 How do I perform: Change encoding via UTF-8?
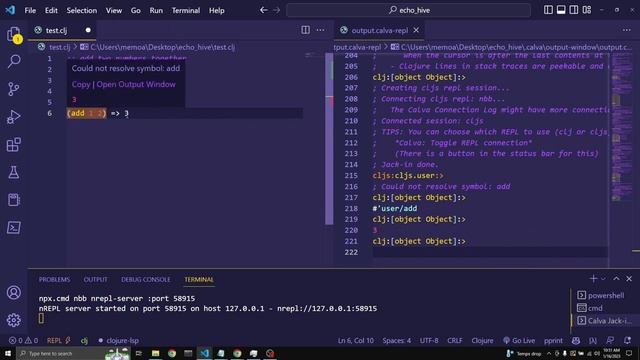(x=429, y=340)
